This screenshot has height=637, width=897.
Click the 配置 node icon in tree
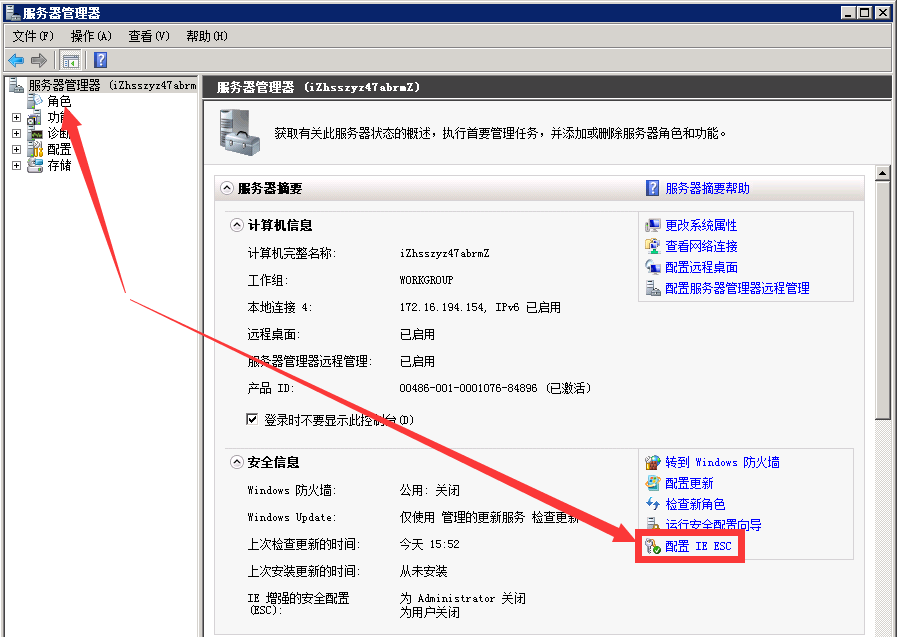pyautogui.click(x=35, y=149)
